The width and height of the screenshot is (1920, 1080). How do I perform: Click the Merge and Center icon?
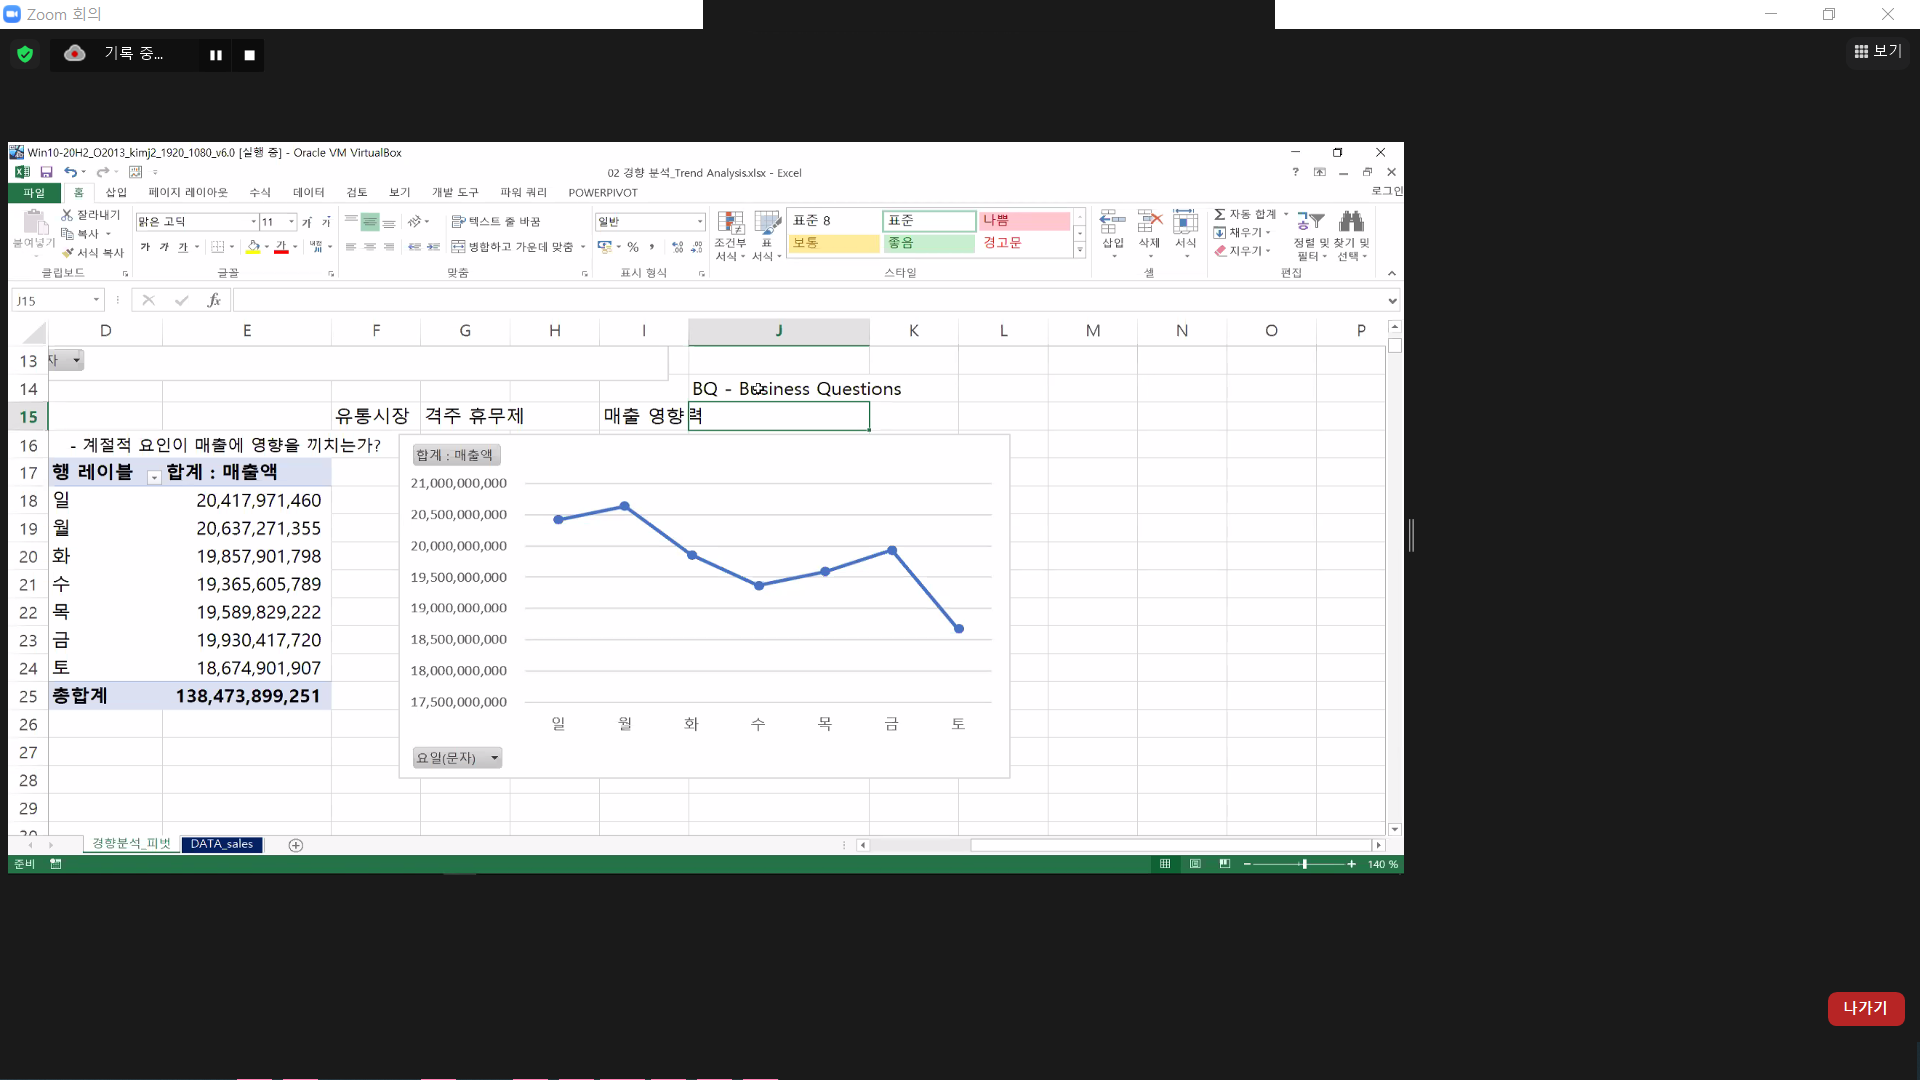point(459,247)
